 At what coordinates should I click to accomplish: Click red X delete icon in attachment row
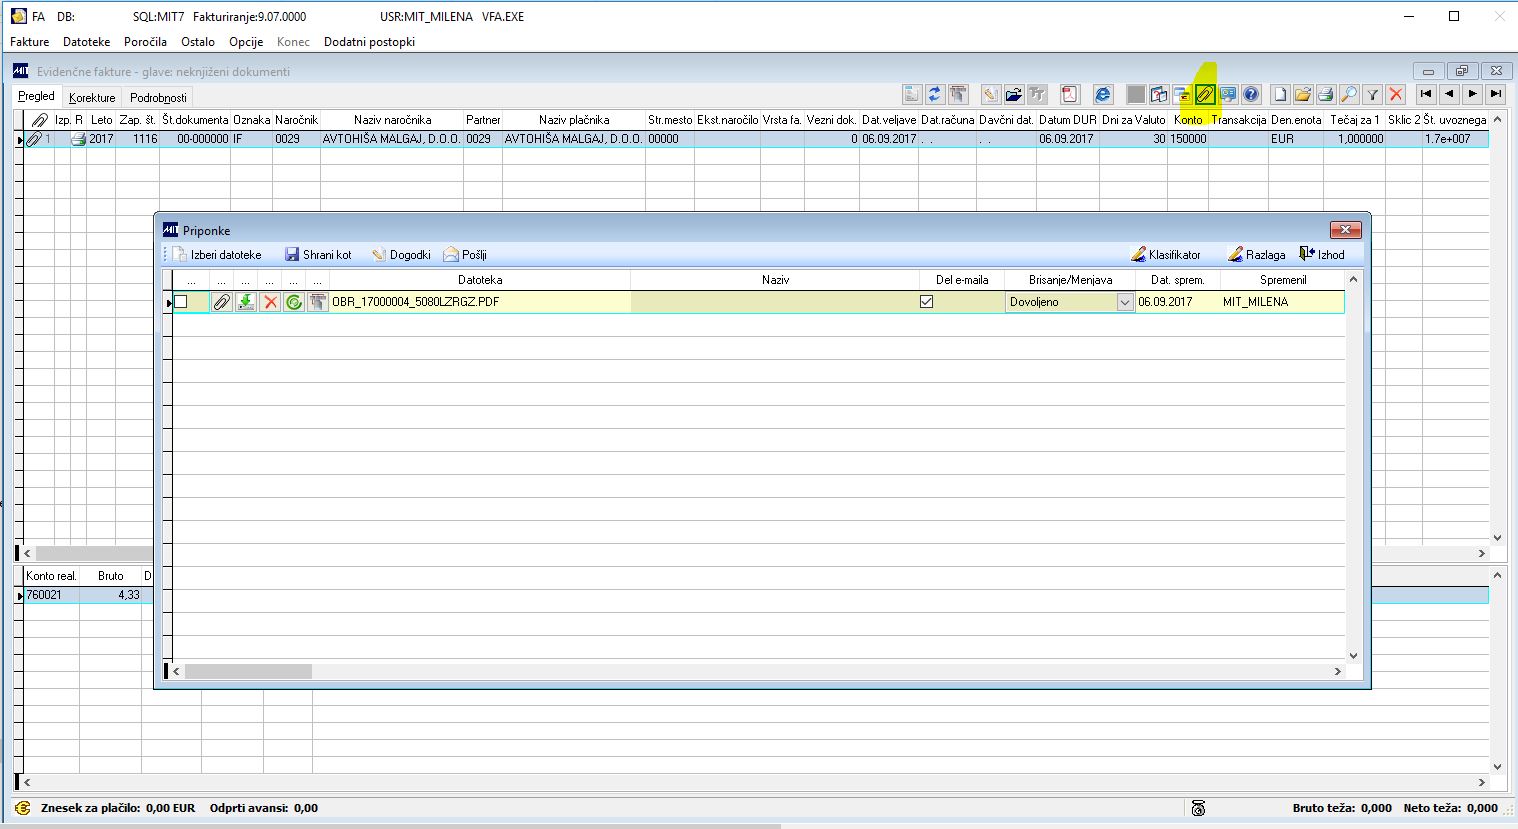270,302
